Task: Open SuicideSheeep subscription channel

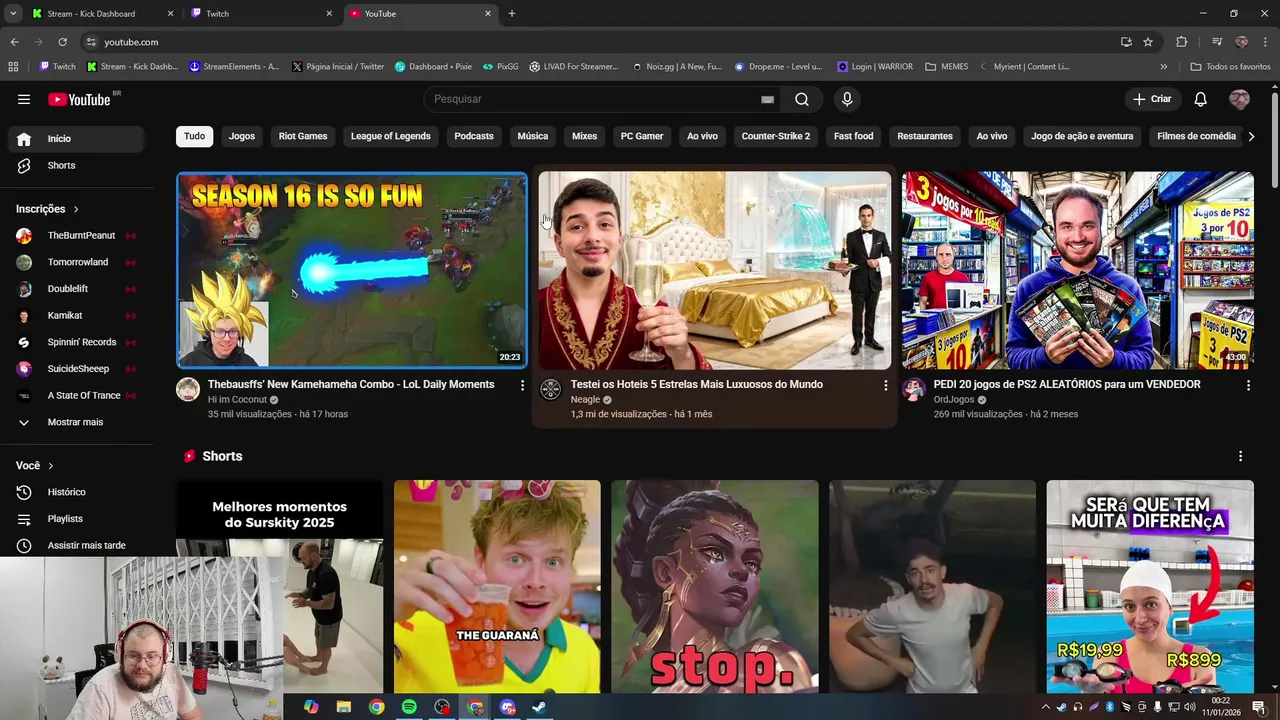Action: coord(76,369)
